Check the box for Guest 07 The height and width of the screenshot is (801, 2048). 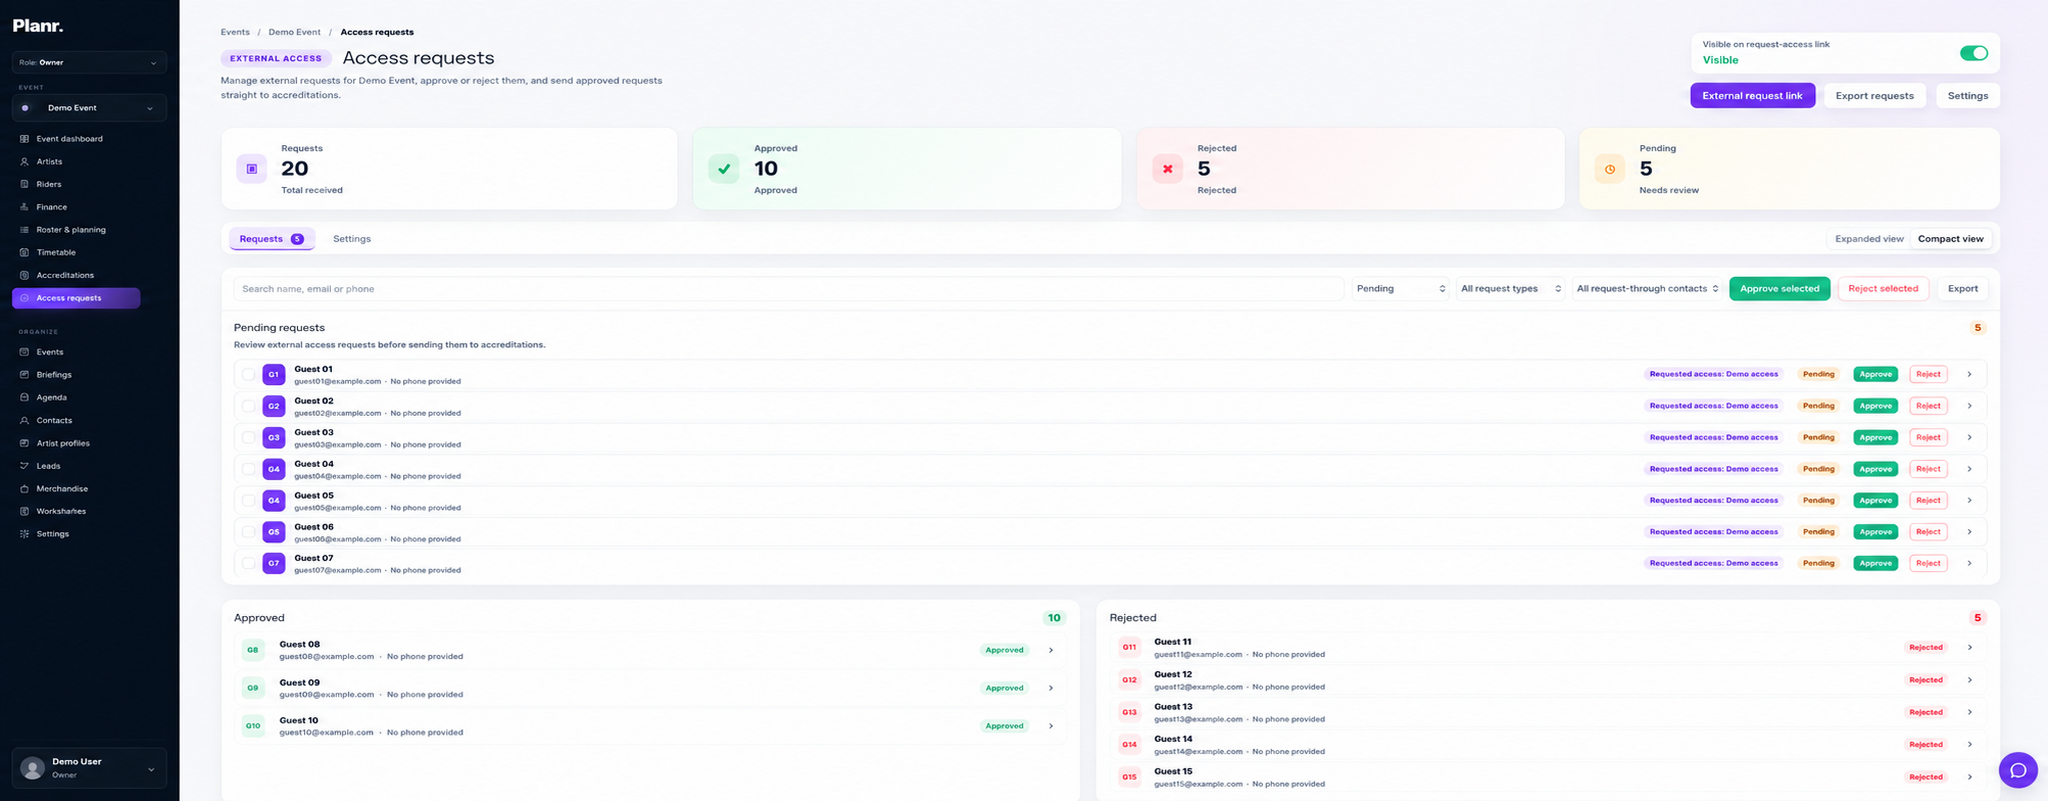248,563
